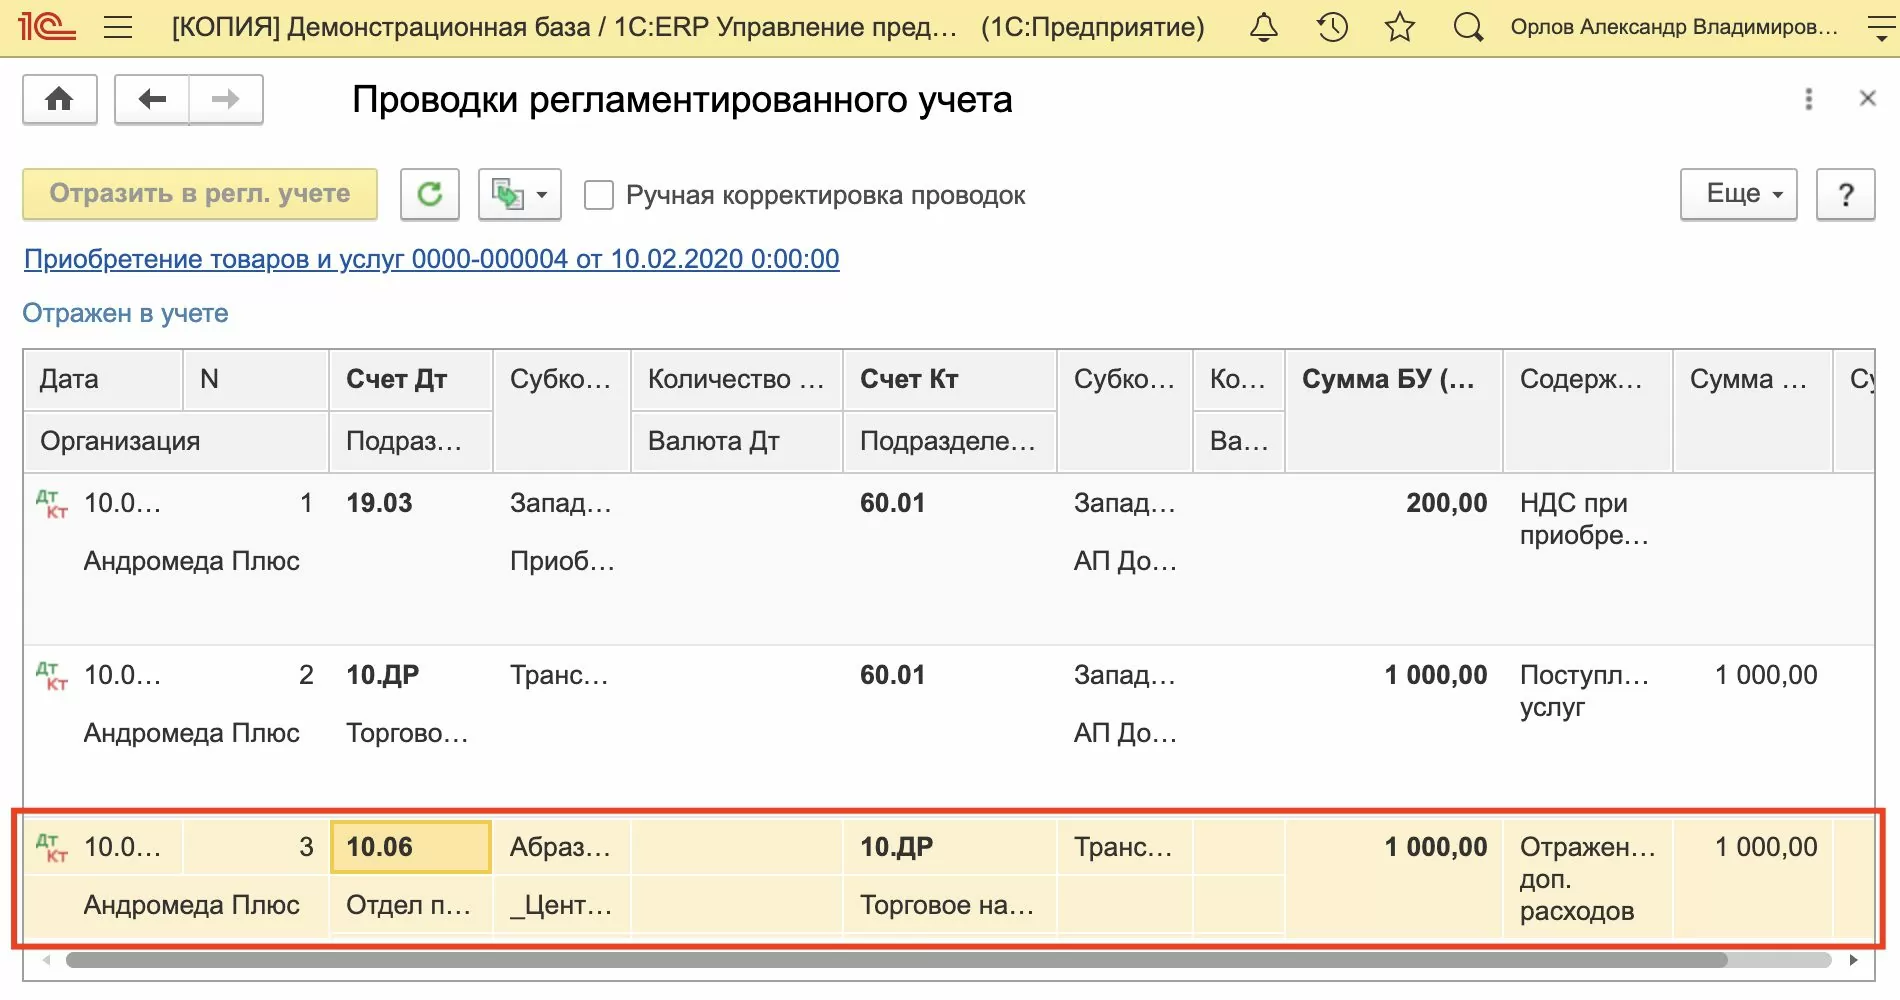The height and width of the screenshot is (1000, 1900).
Task: Click the Организация column header
Action: (x=177, y=441)
